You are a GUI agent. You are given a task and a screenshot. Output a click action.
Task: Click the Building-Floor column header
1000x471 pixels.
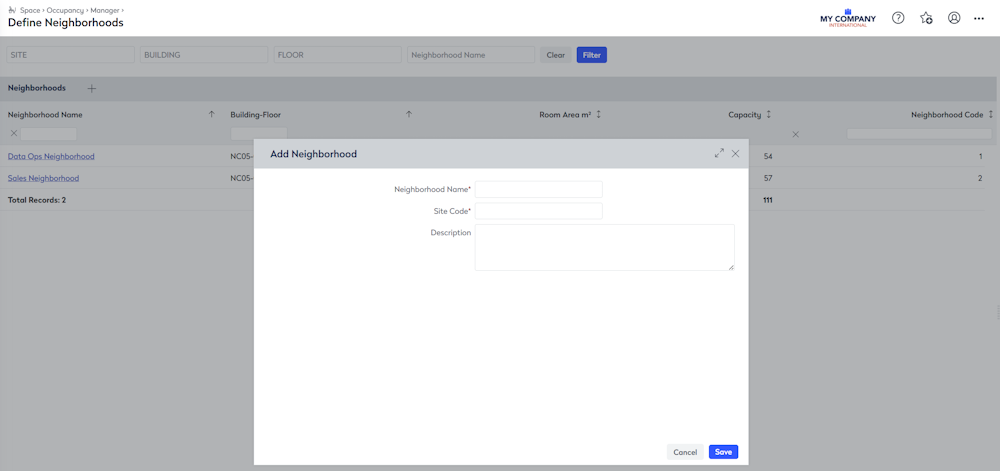[256, 115]
